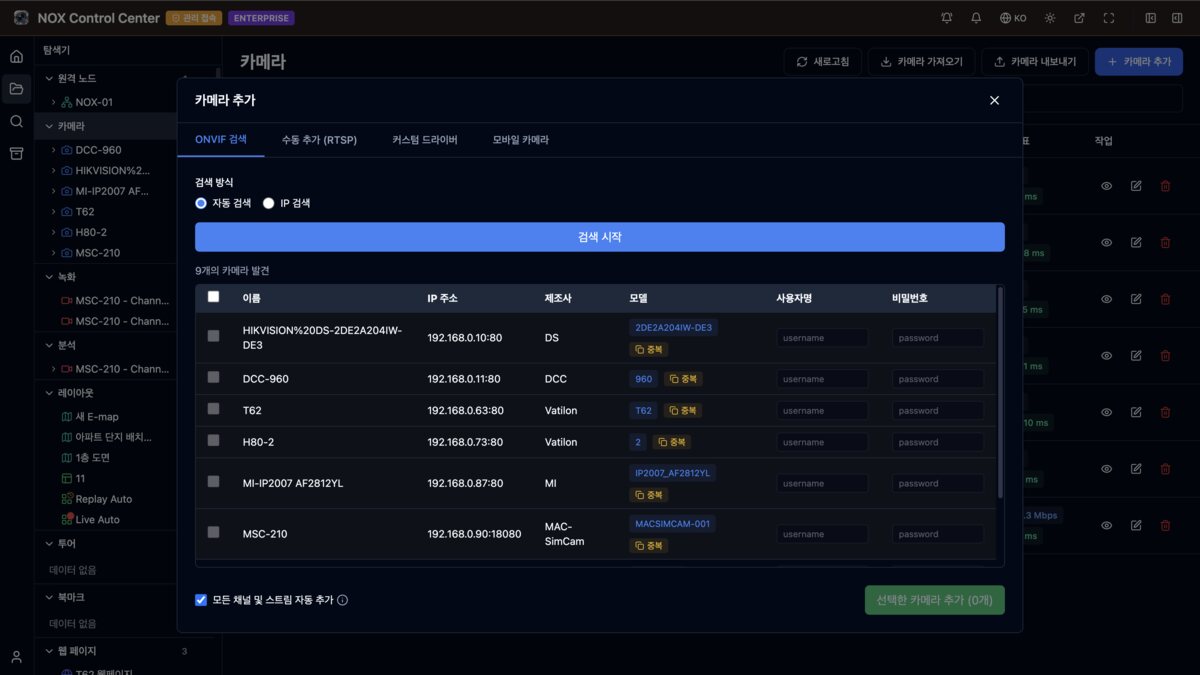Open the folder explorer icon in left rail
This screenshot has height=675, width=1200.
coord(16,89)
